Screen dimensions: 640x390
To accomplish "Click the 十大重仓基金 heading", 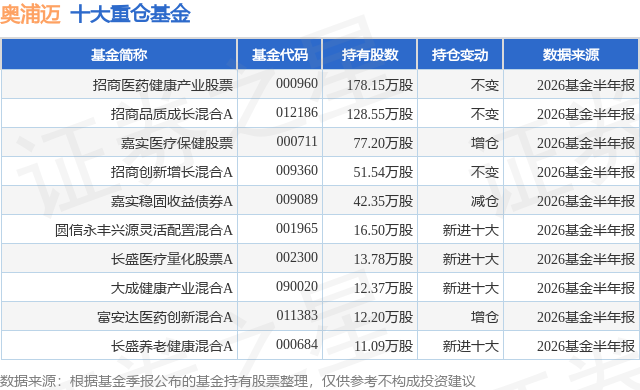I will (x=131, y=14).
